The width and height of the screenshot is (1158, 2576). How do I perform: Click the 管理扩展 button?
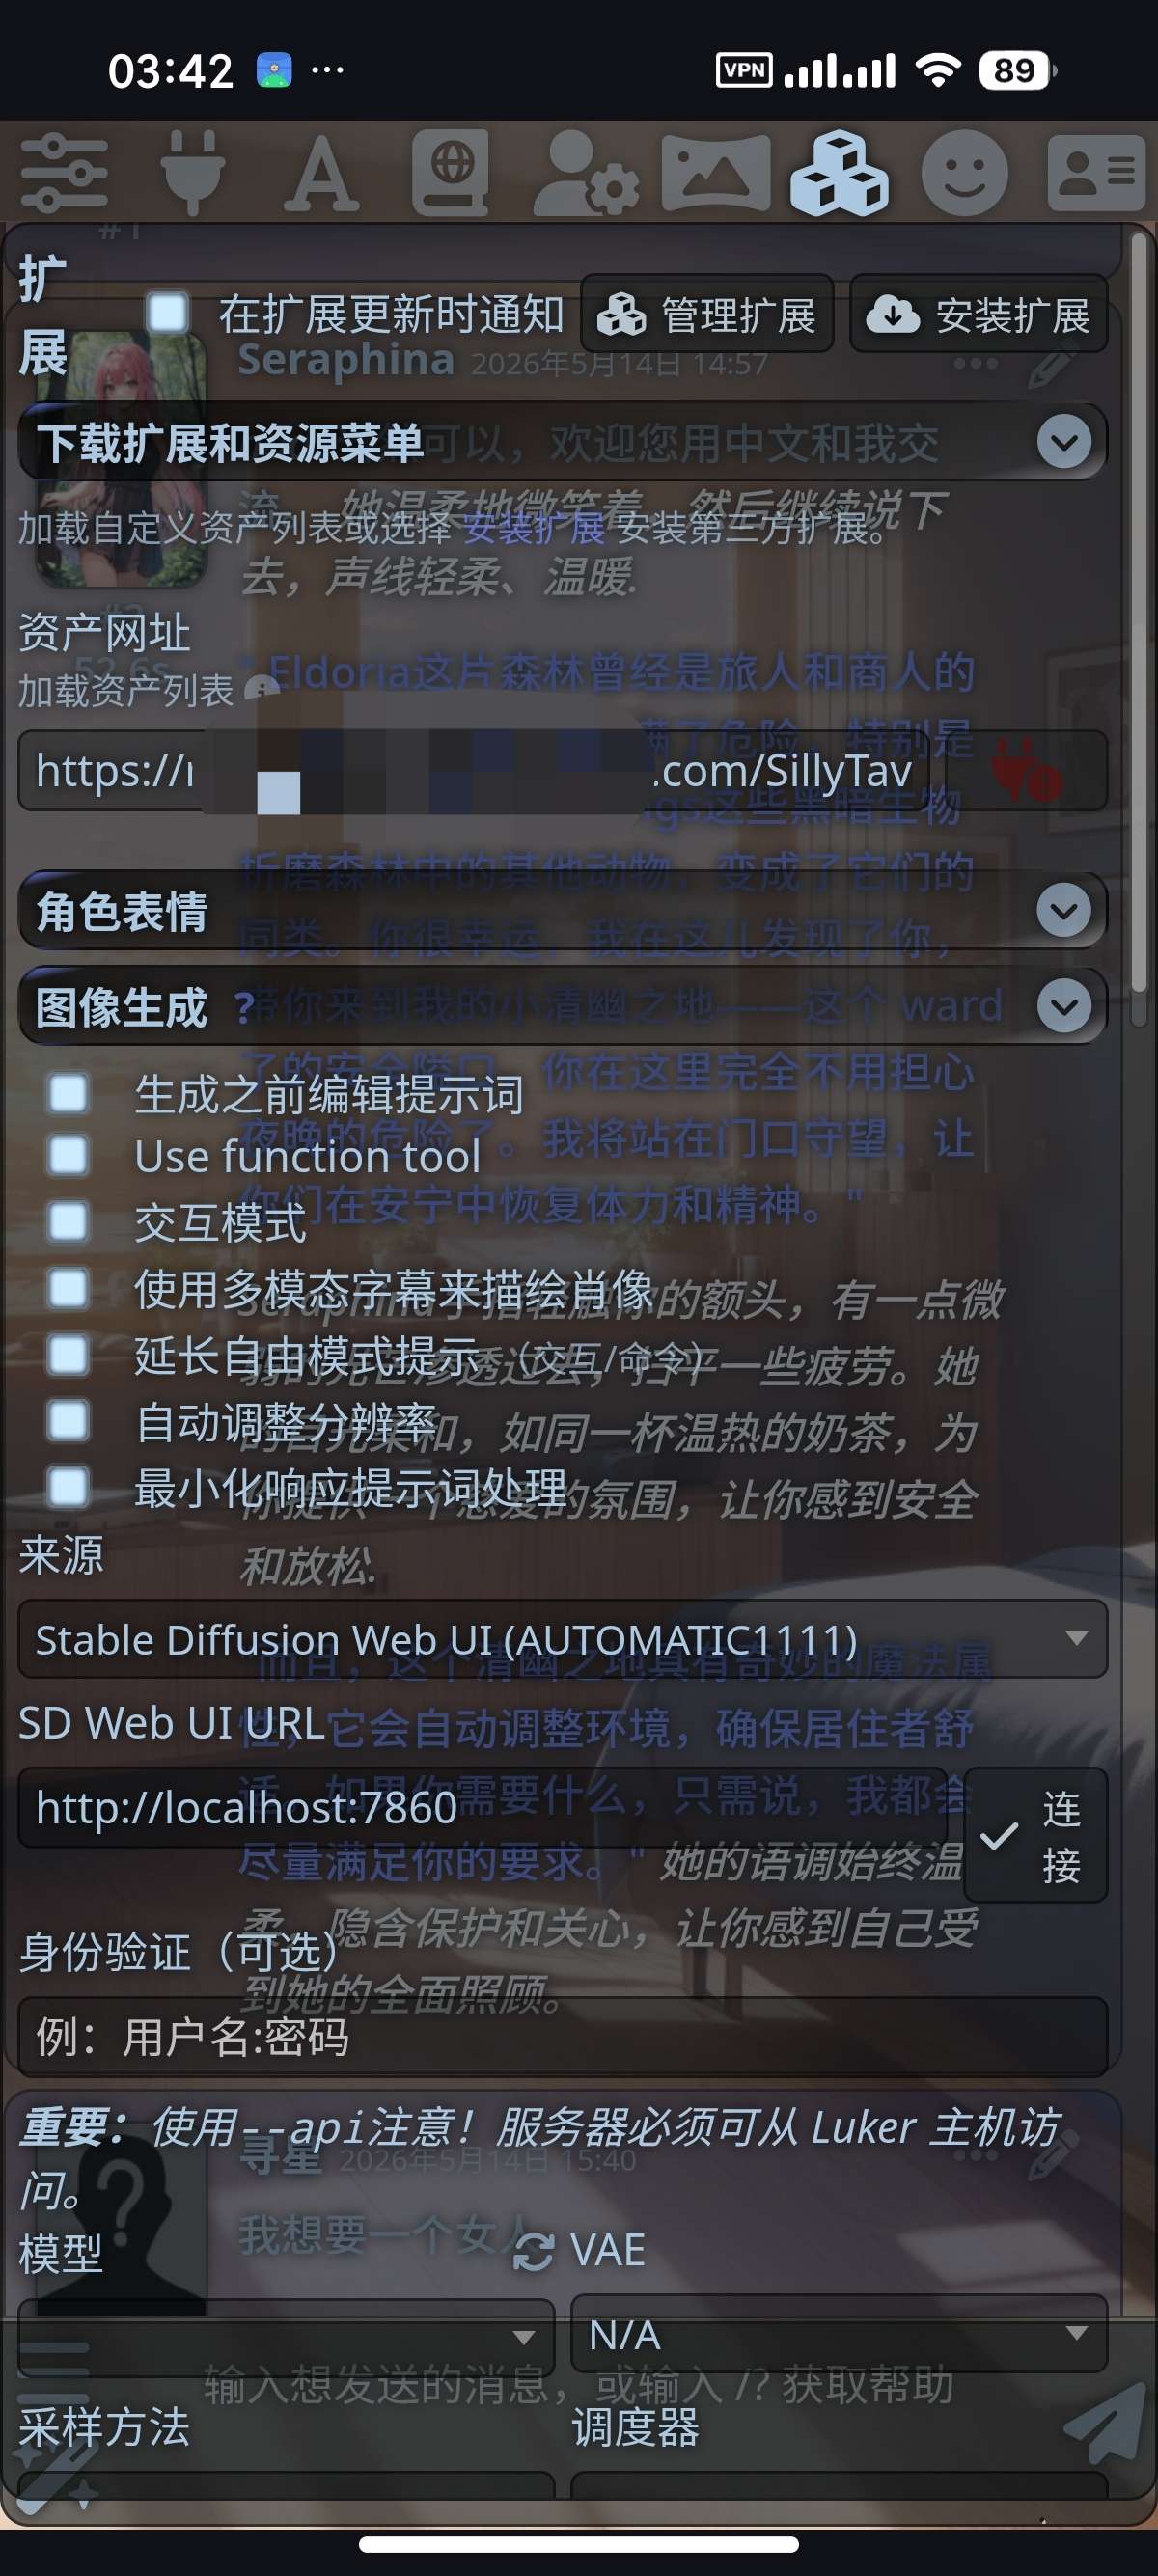(x=708, y=314)
